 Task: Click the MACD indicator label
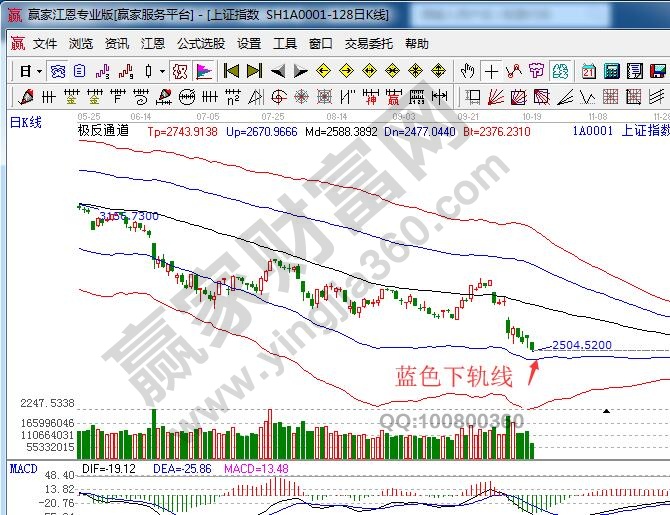click(x=23, y=468)
